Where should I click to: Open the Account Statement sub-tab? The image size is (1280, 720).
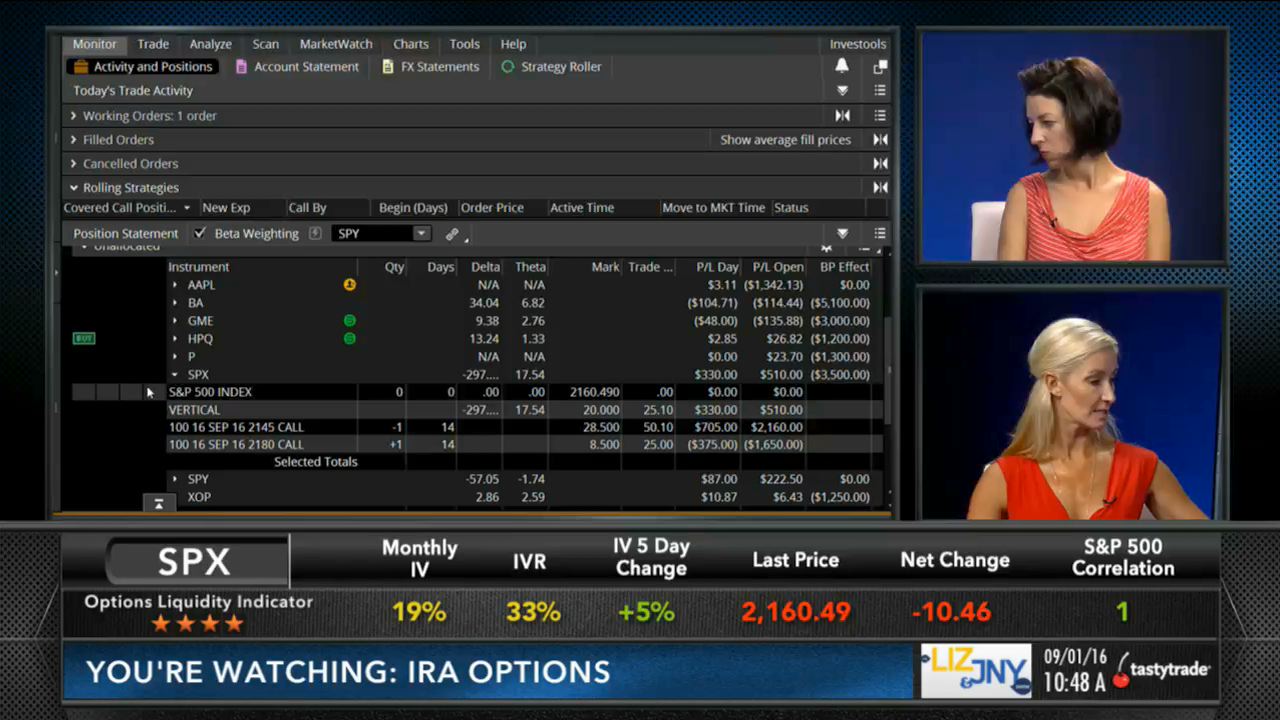(297, 67)
